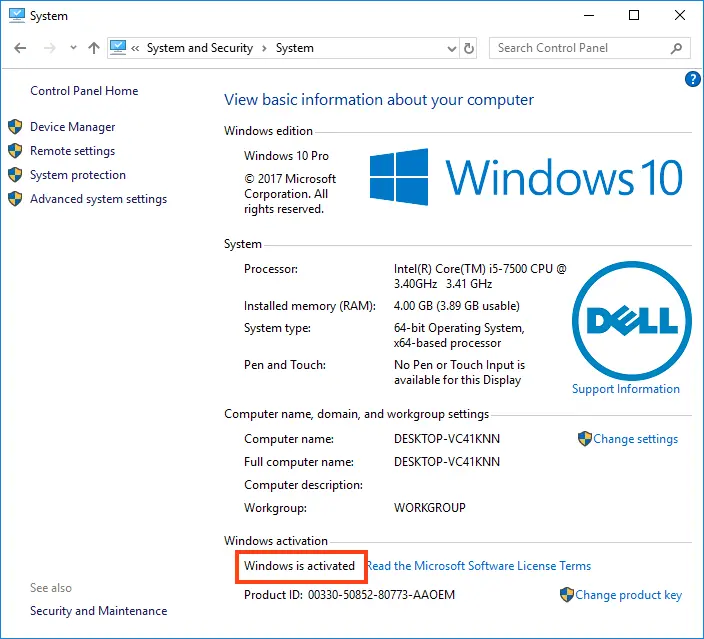Click the WORKGROUP value
The height and width of the screenshot is (639, 704).
pos(430,507)
